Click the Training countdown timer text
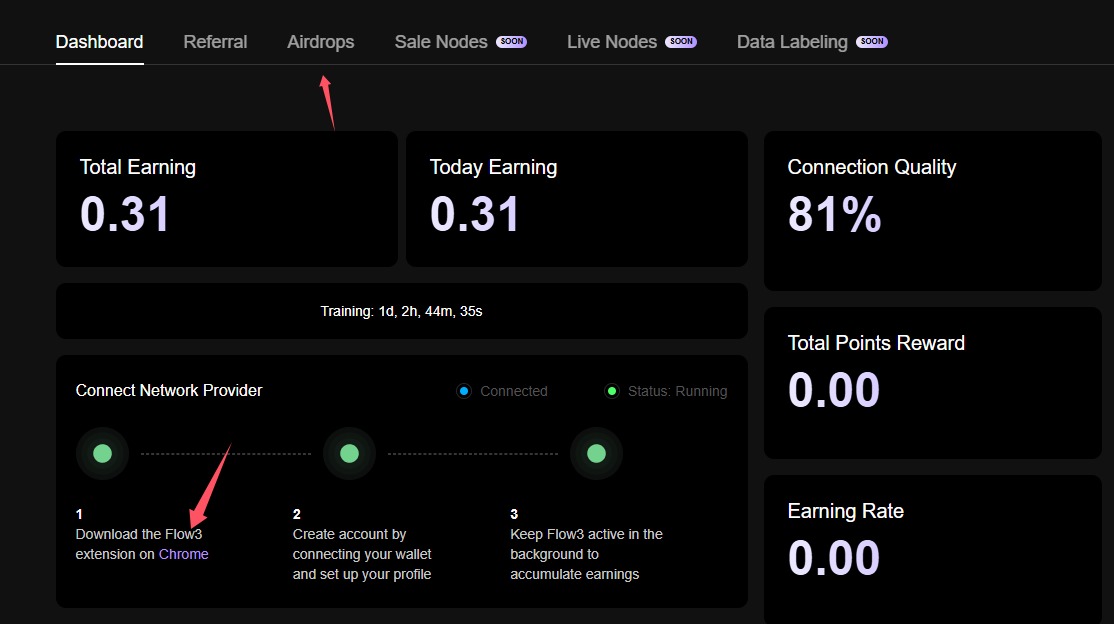1114x624 pixels. tap(401, 311)
